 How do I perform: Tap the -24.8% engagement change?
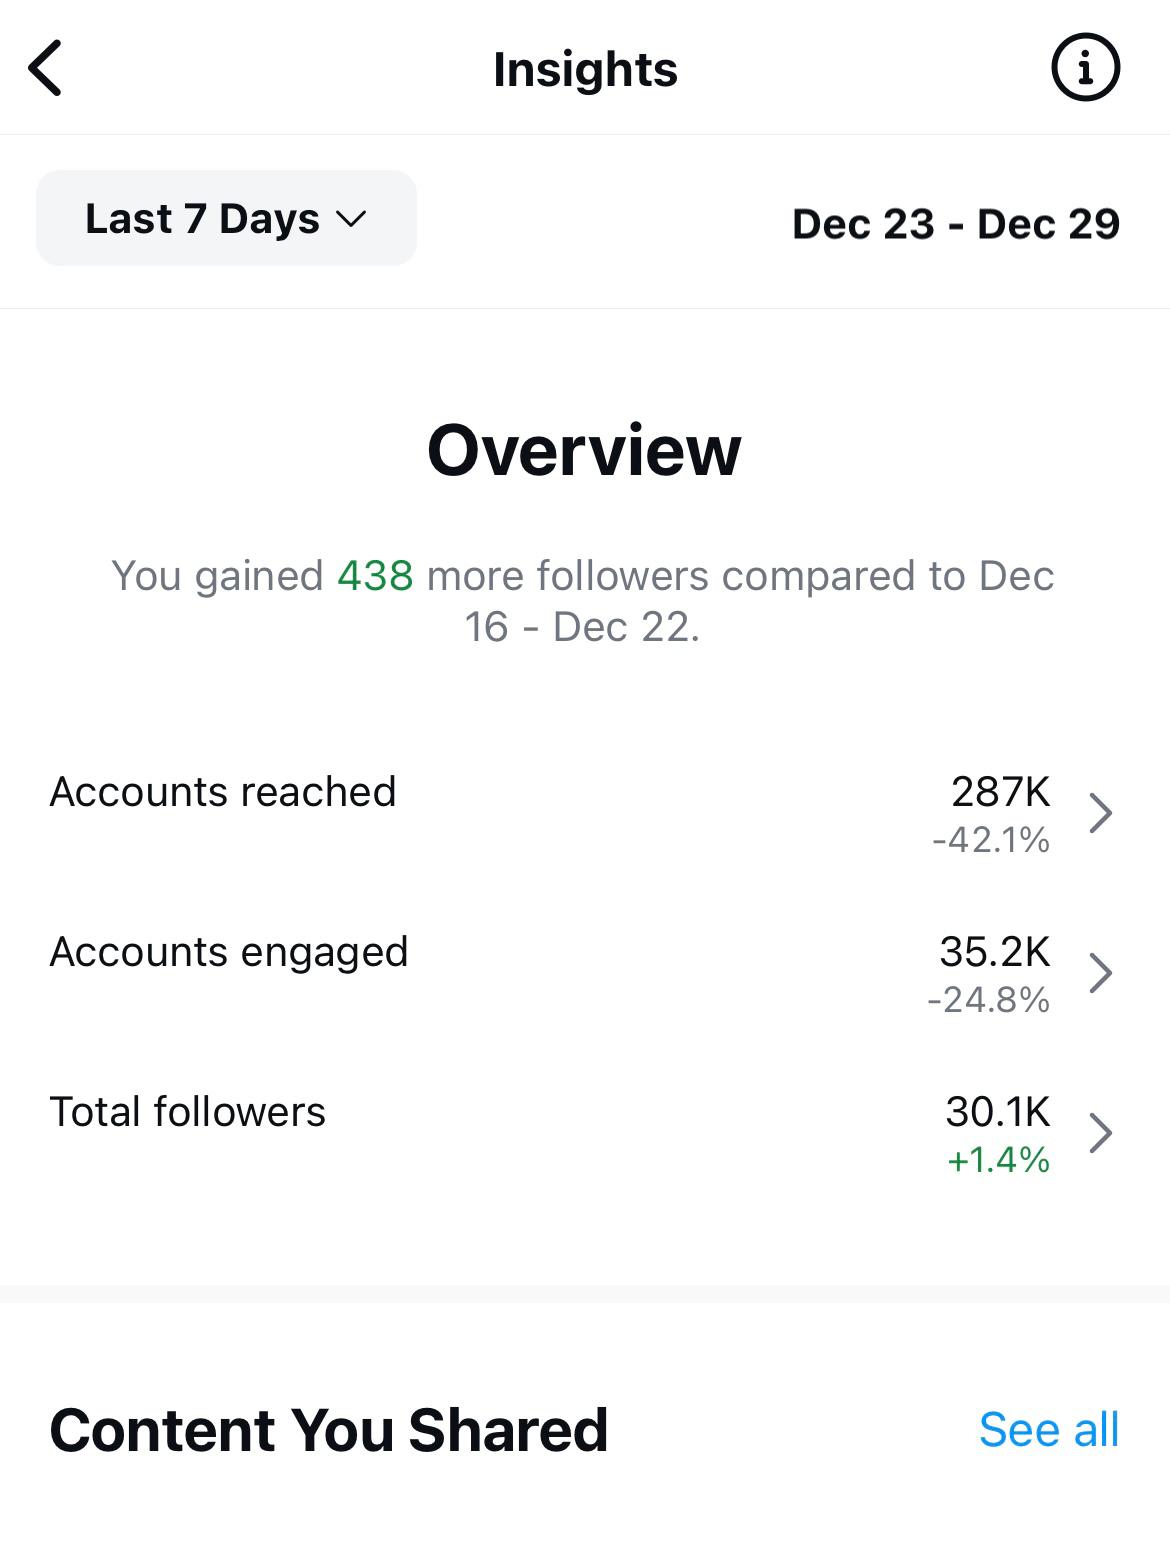989,1000
